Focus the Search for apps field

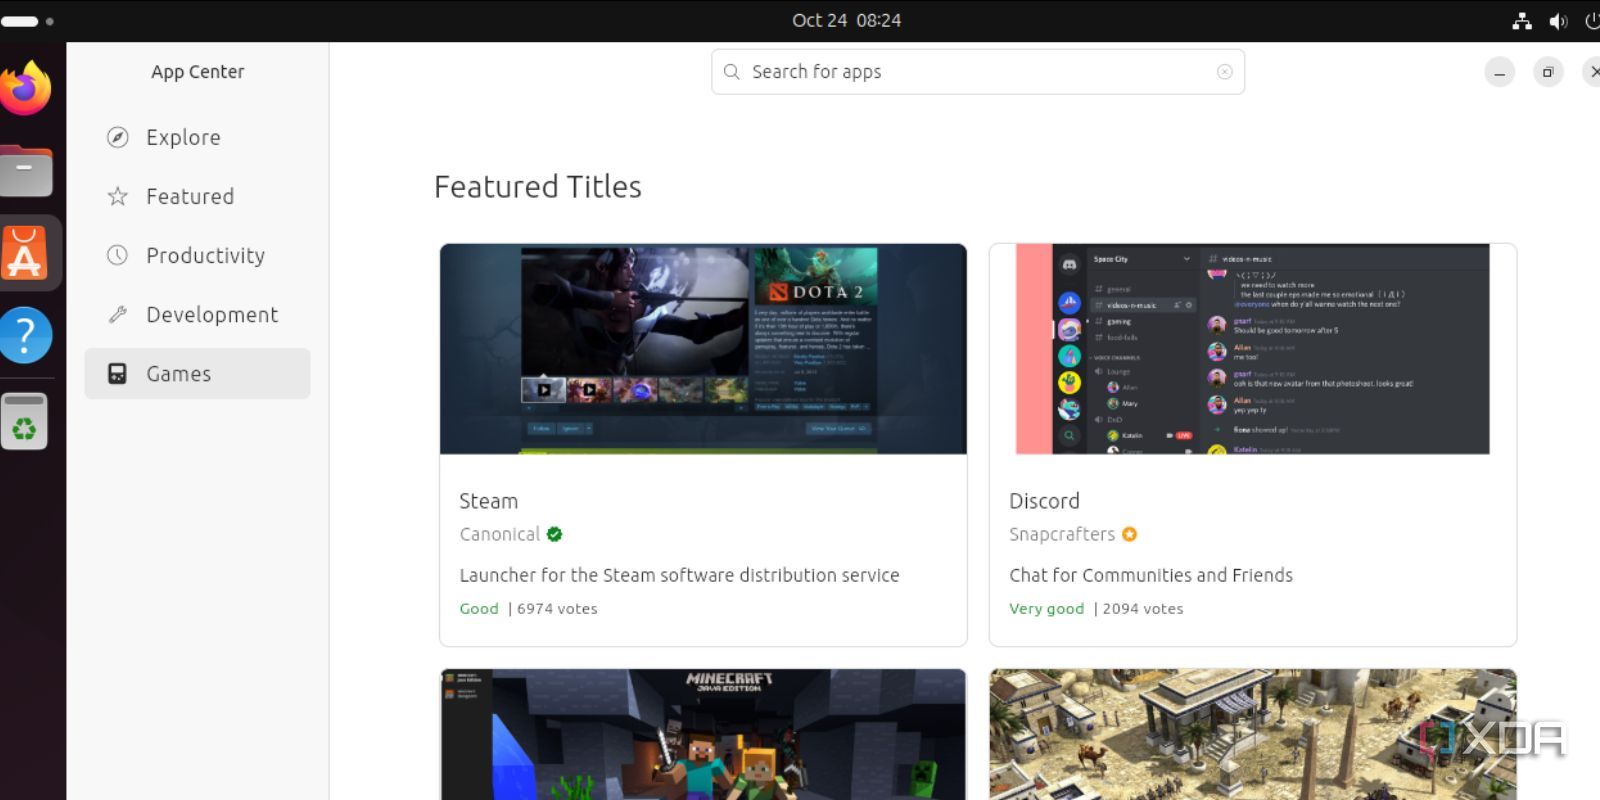click(978, 72)
